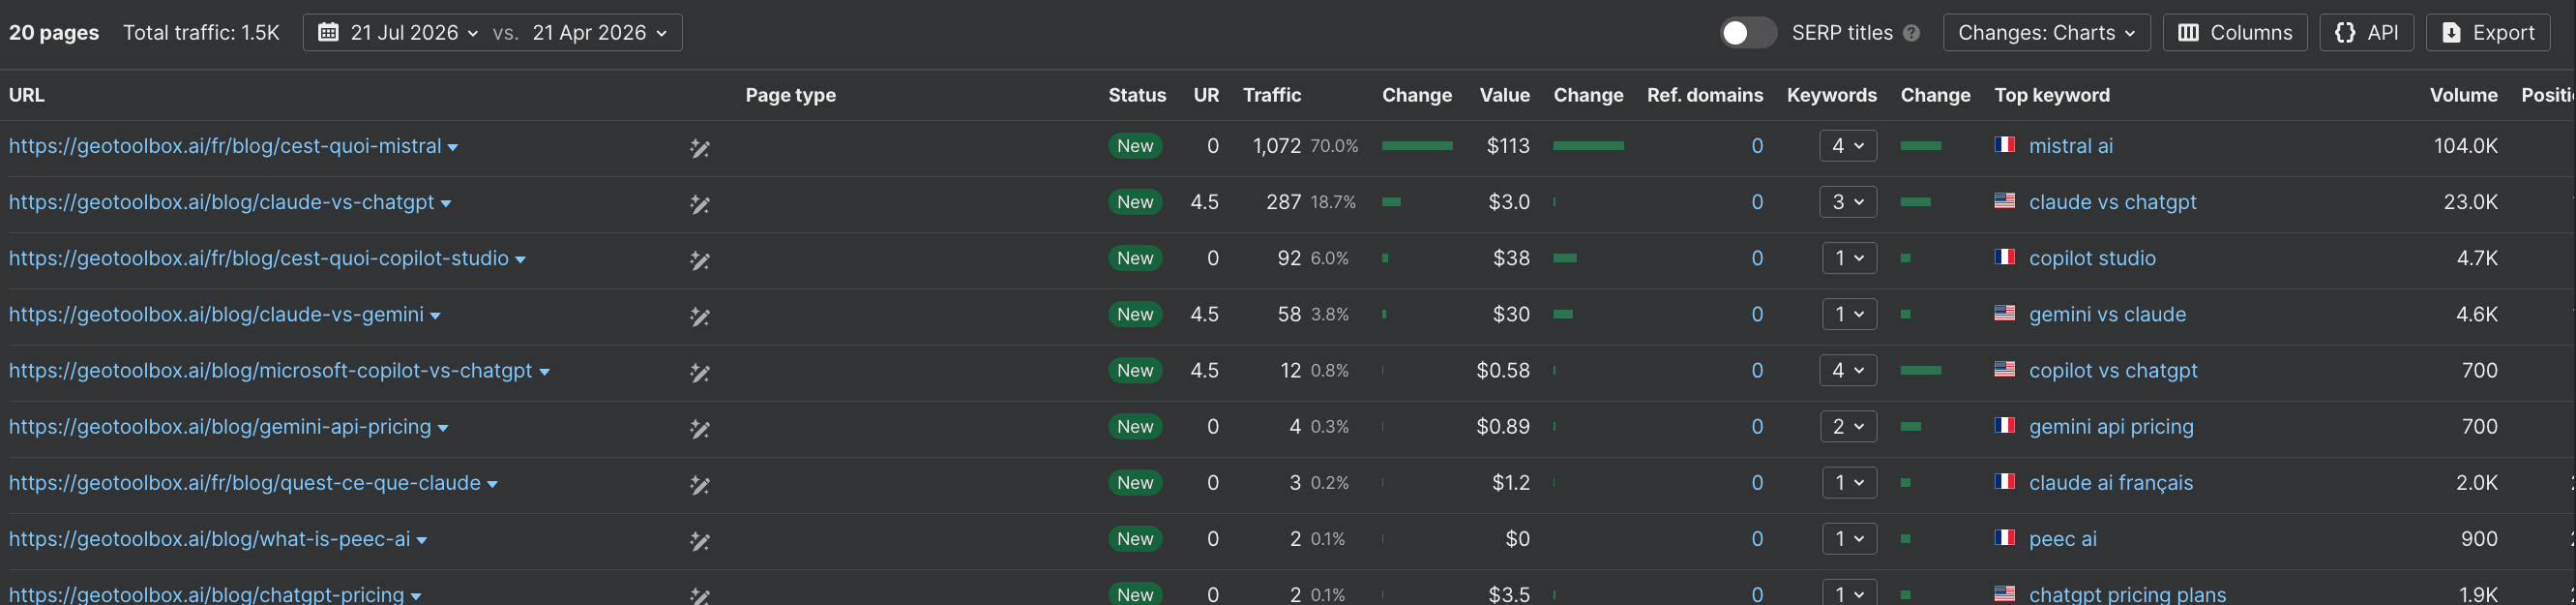Open keywords dropdown 1 for quest-ce-que-claude row
This screenshot has width=2576, height=605.
(x=1848, y=482)
